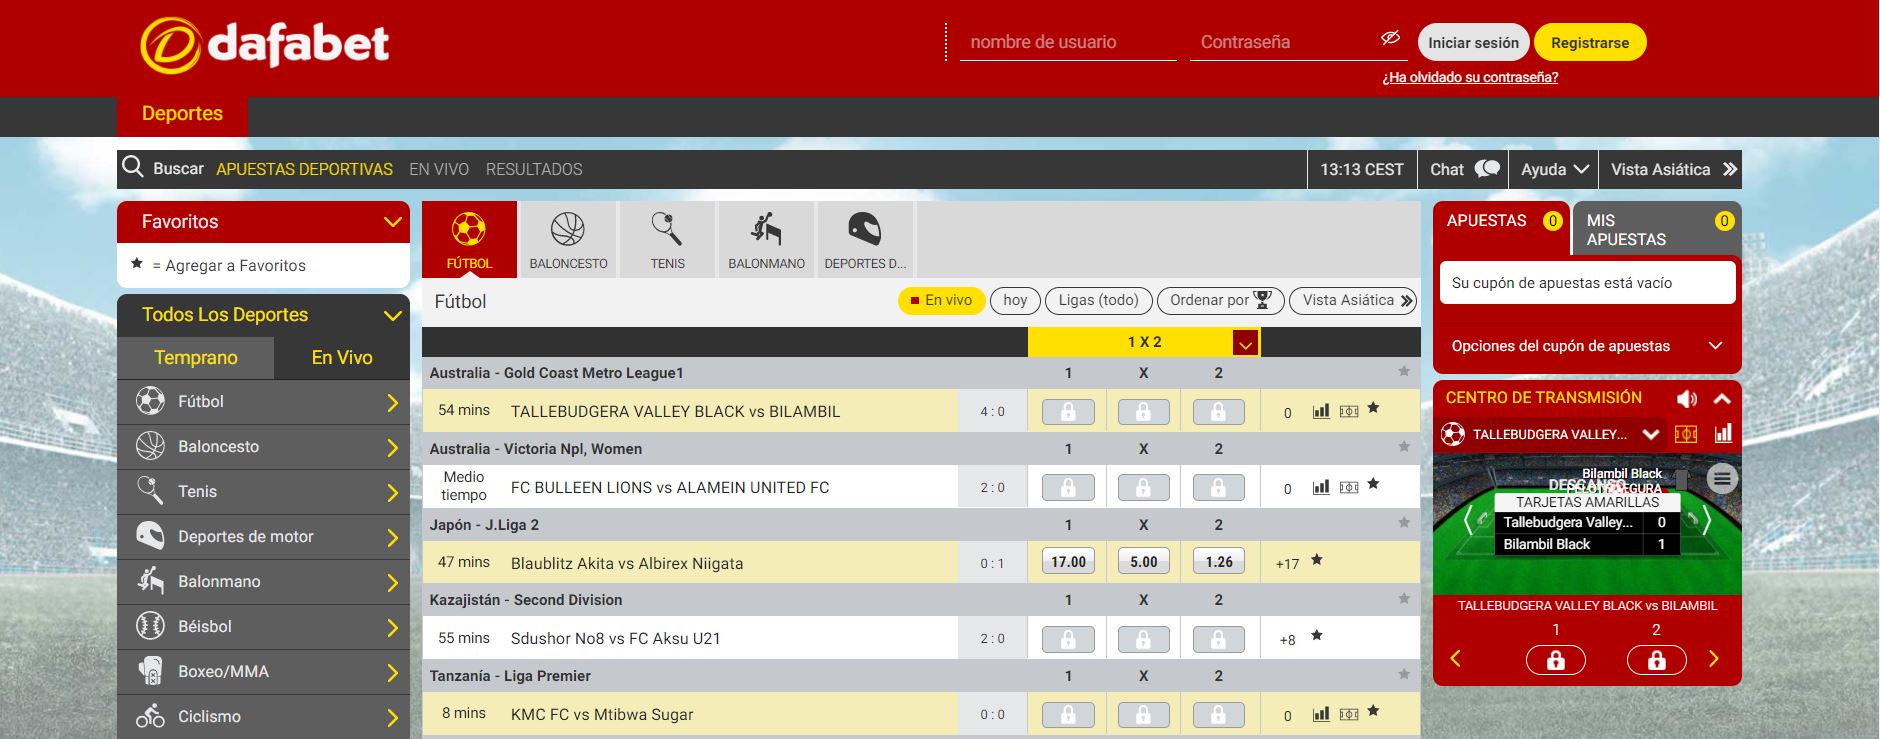Select the Fútbol sport tab
The width and height of the screenshot is (1880, 739).
point(469,240)
